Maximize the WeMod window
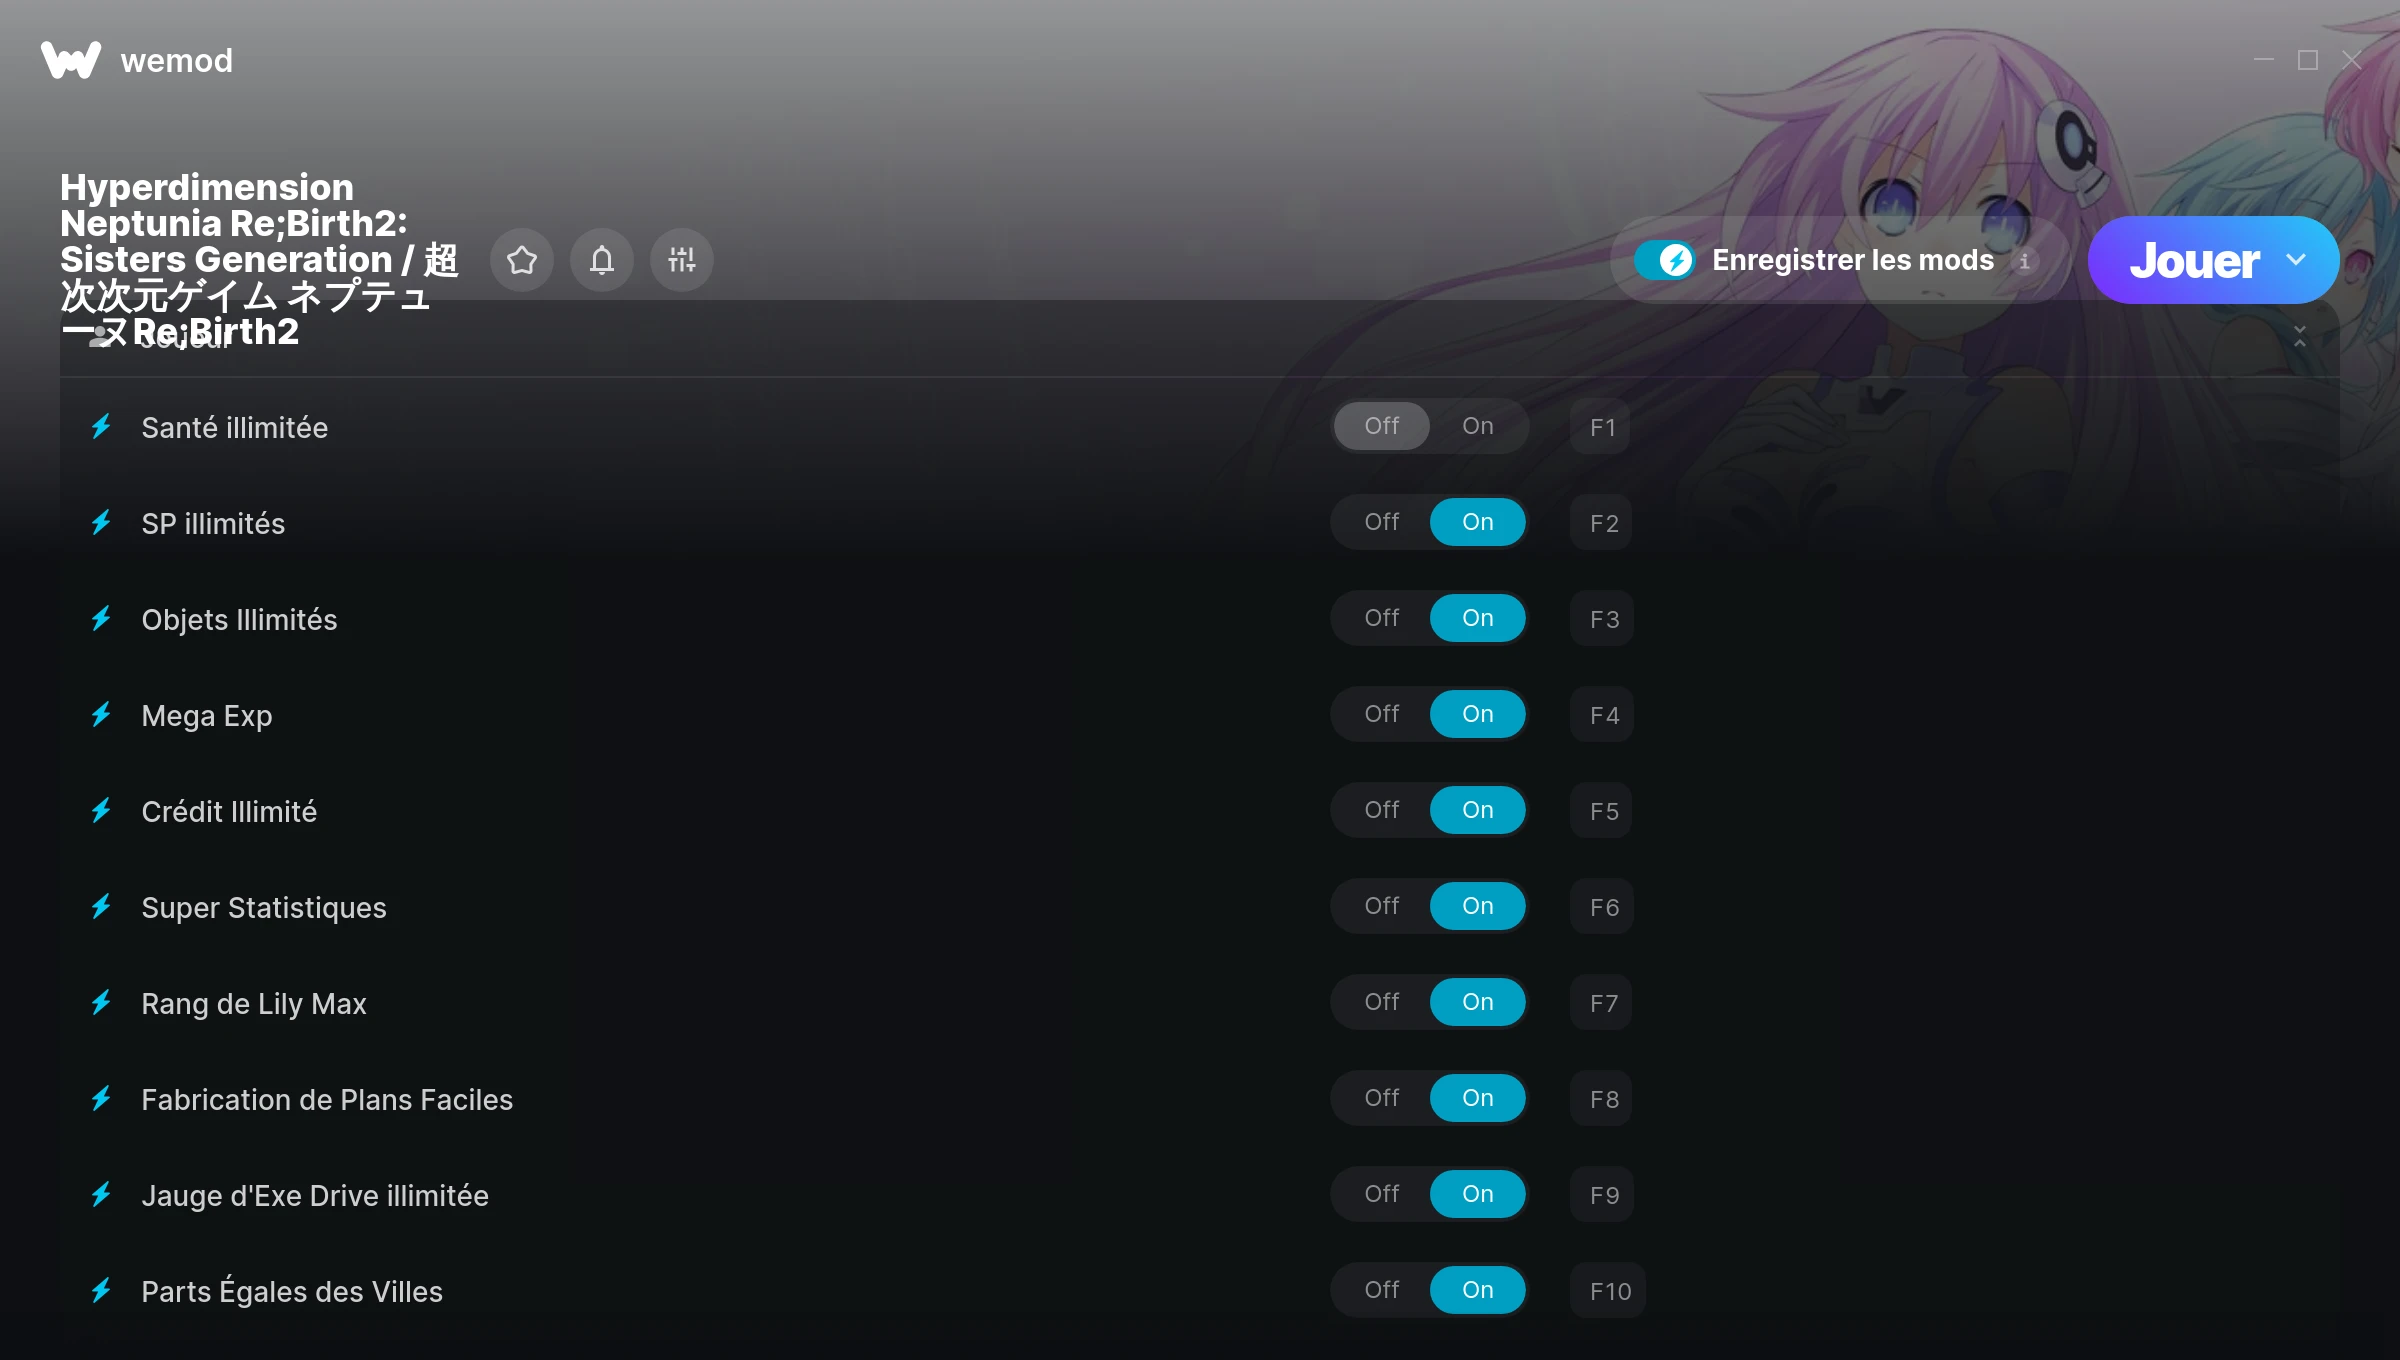Image resolution: width=2400 pixels, height=1360 pixels. [2308, 60]
